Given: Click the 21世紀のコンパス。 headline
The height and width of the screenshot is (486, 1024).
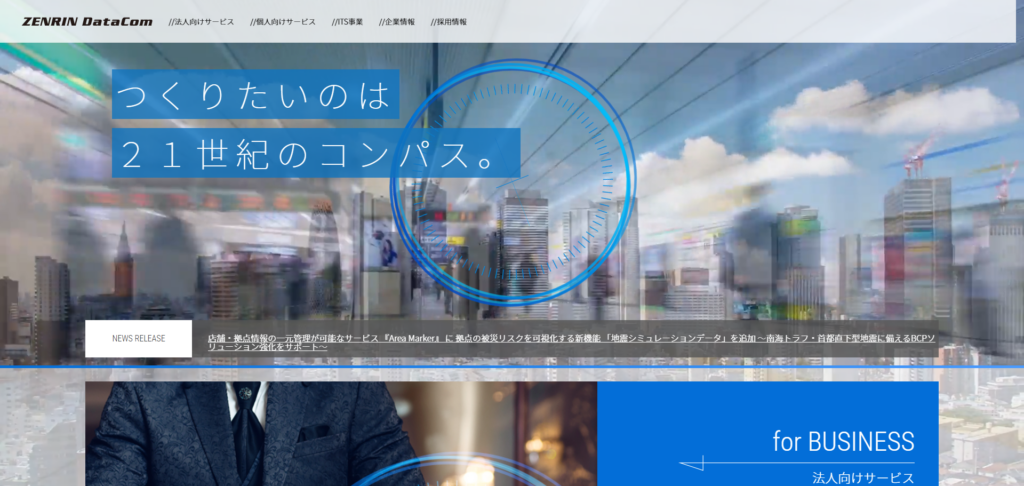Looking at the screenshot, I should (316, 153).
